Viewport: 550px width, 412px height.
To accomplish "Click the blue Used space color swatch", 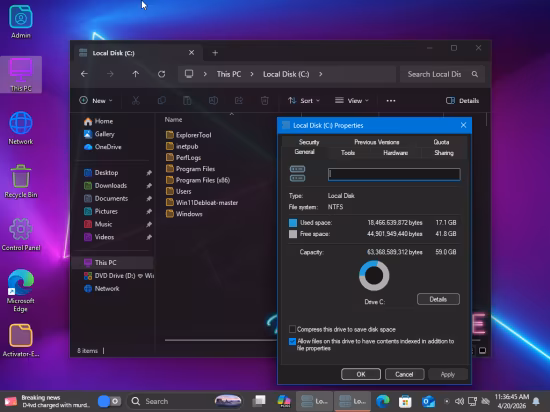I will coord(293,223).
